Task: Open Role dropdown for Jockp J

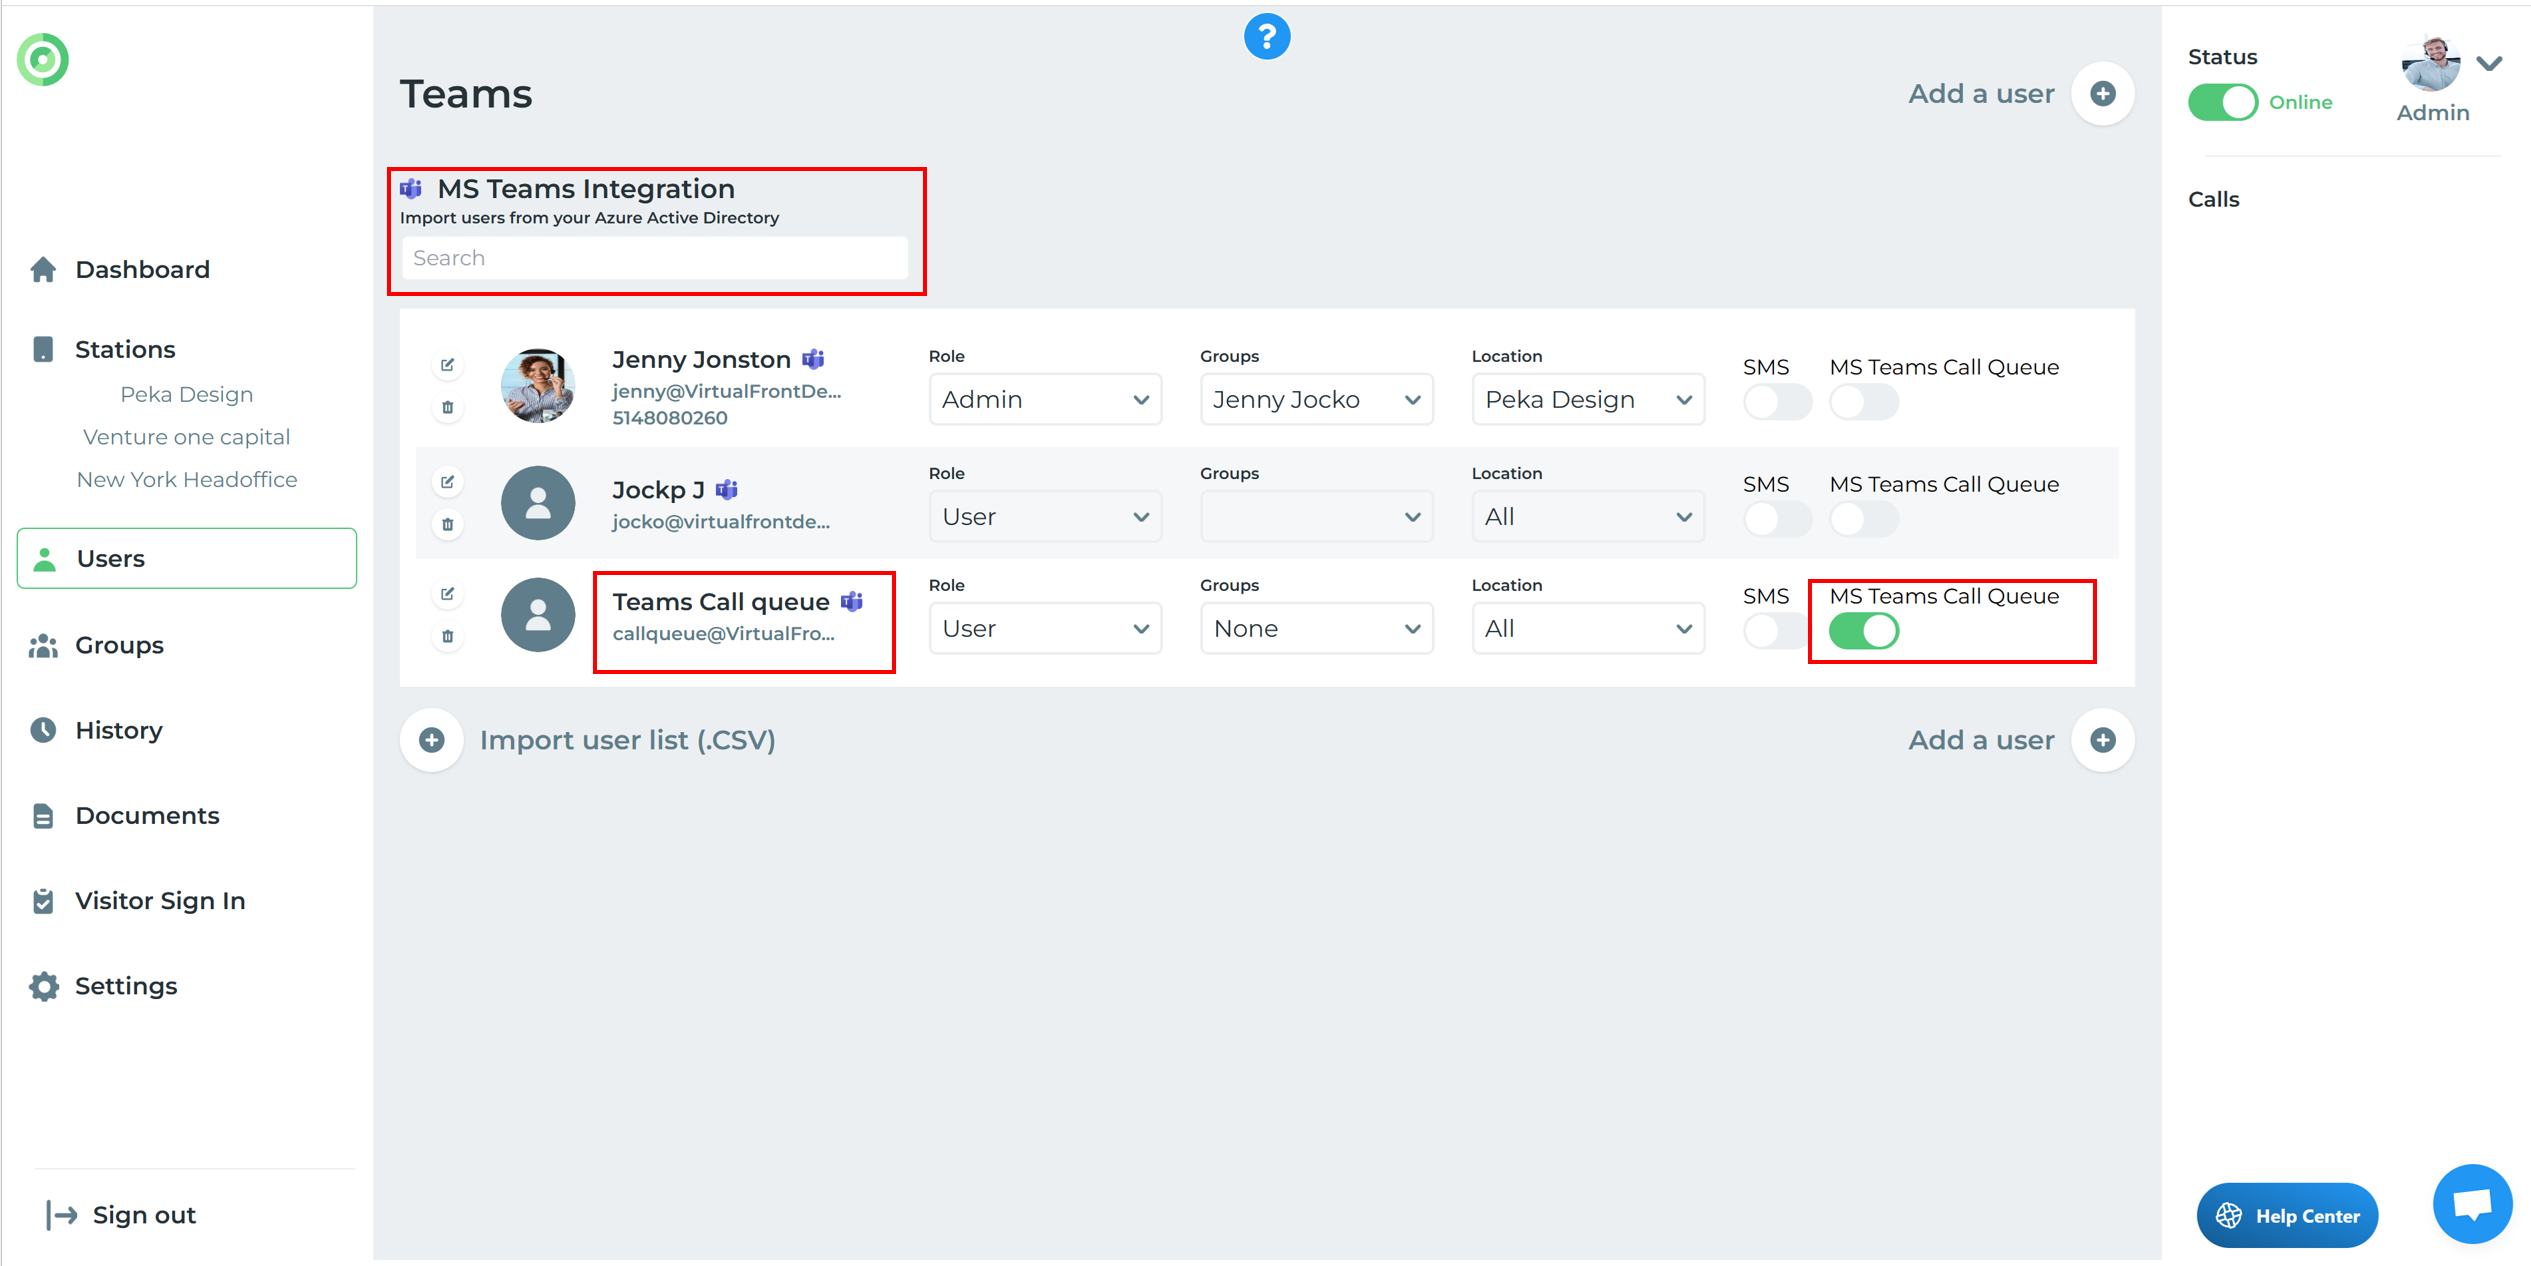Action: click(1045, 517)
